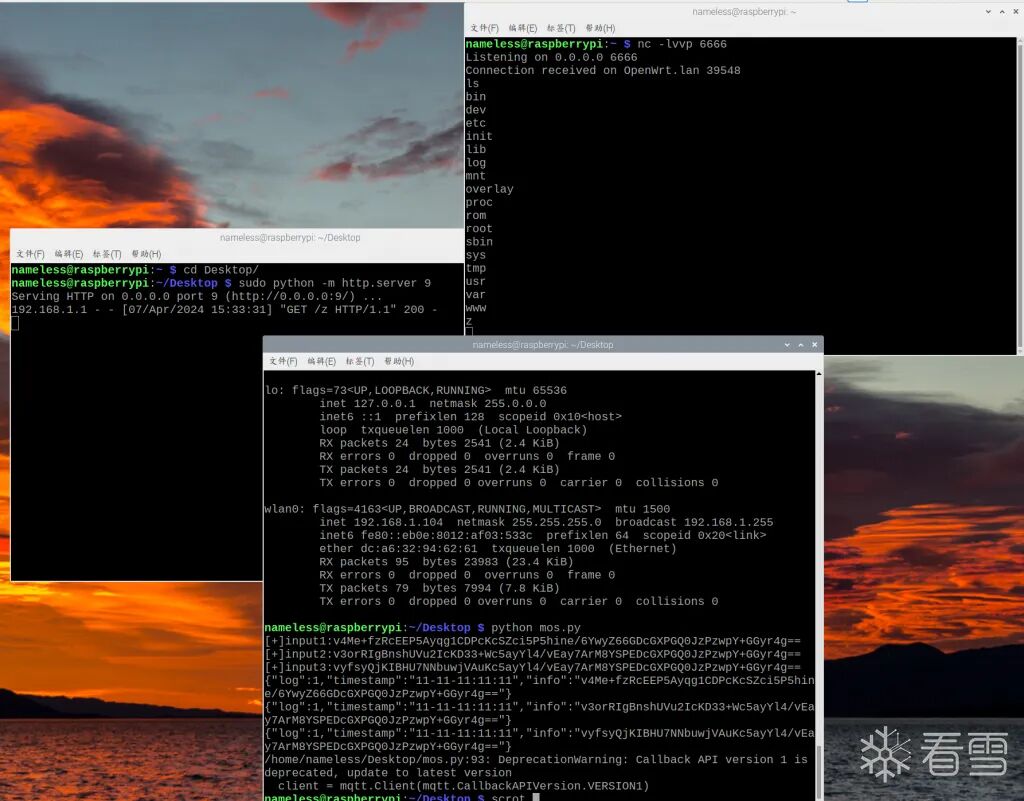
Task: Click 'Serving HTTP on 0.0.0.0 port 9' line
Action: click(197, 296)
